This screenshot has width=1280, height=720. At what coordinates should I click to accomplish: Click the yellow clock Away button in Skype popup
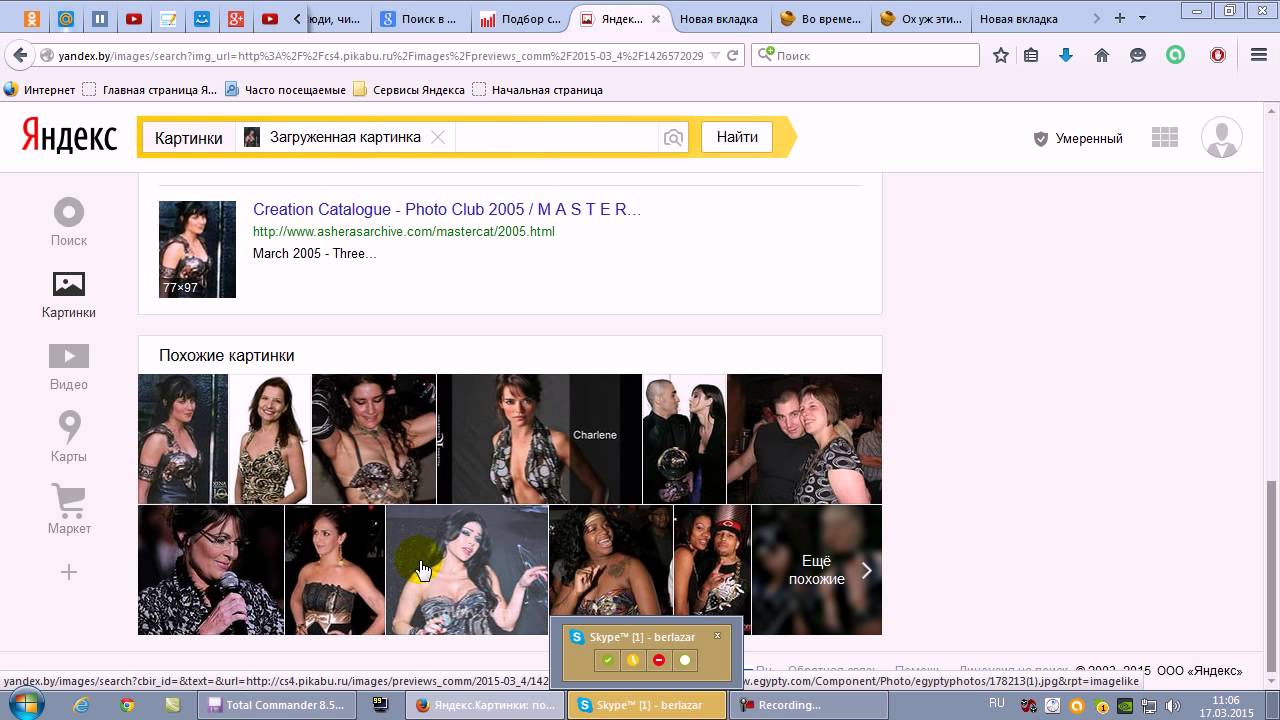coord(633,660)
